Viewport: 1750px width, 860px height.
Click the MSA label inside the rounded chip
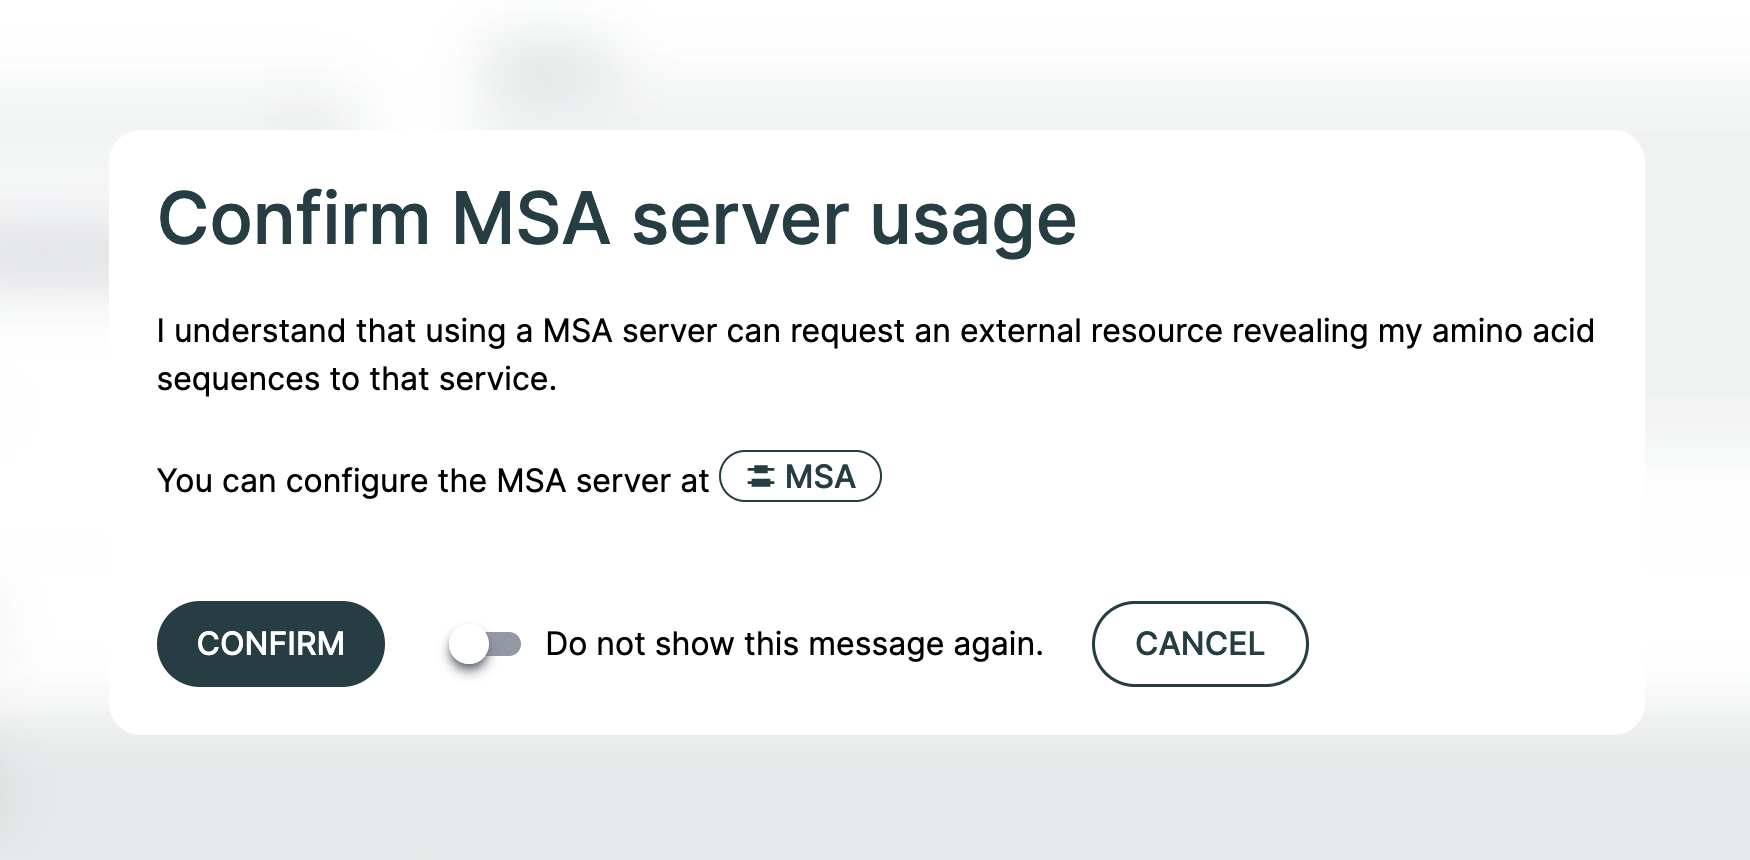tap(821, 477)
